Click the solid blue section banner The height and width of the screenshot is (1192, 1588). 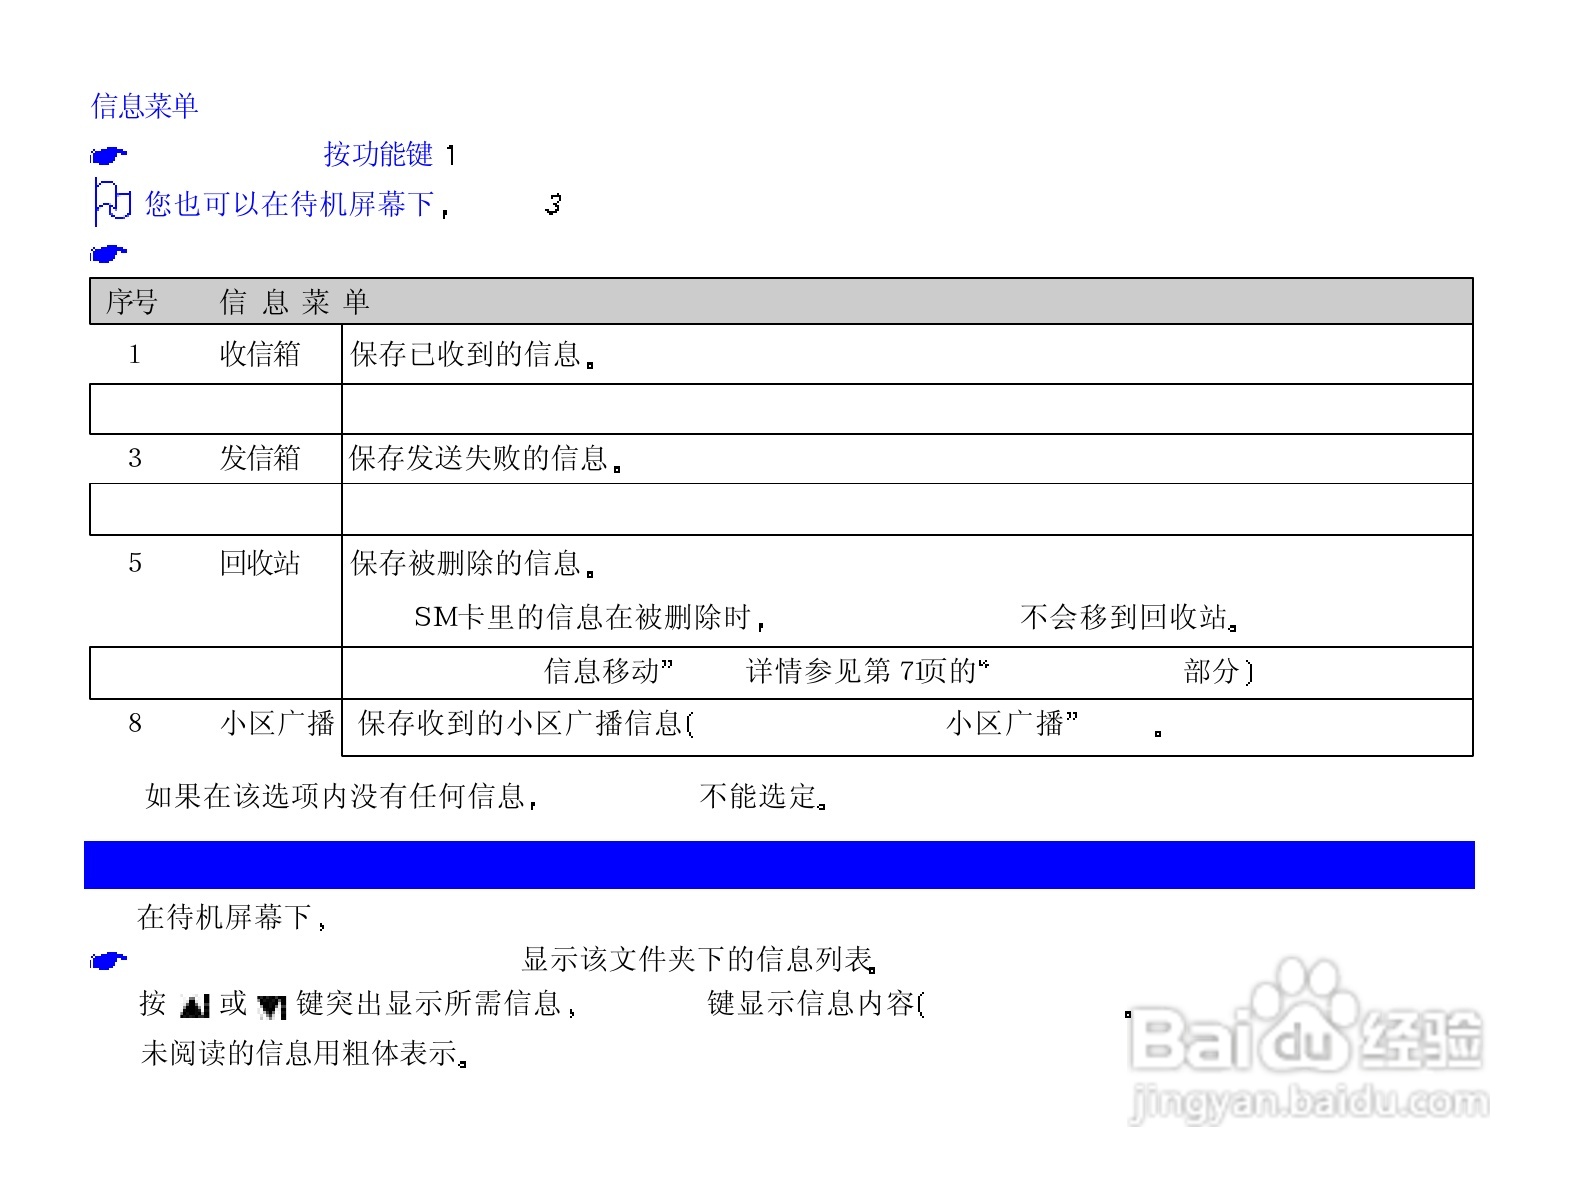click(x=779, y=865)
